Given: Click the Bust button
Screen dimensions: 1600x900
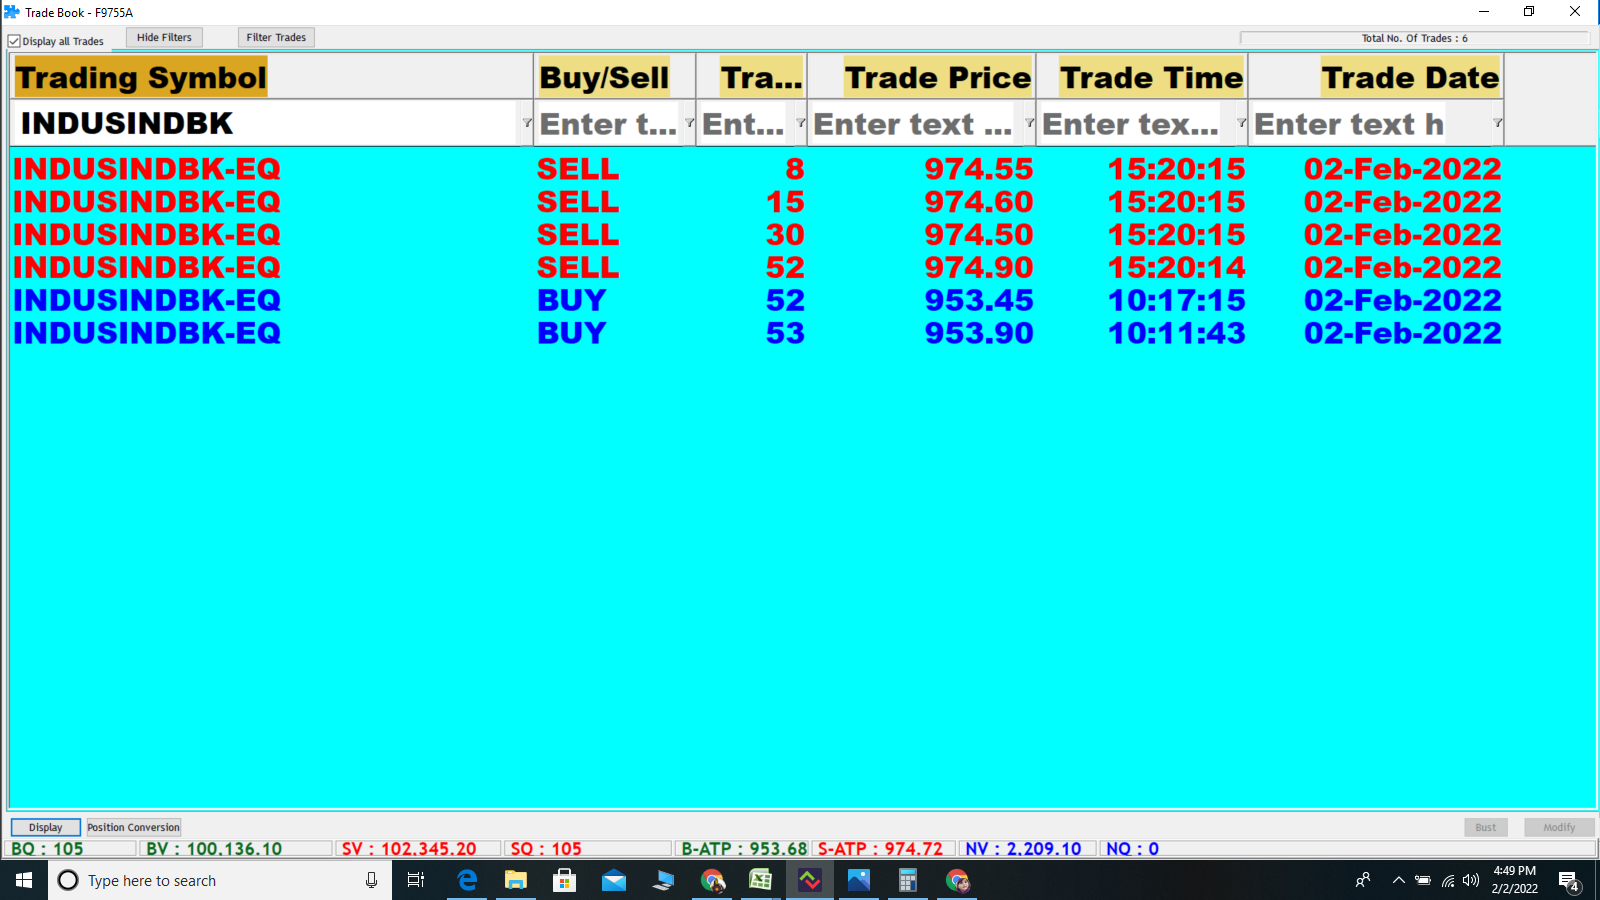Looking at the screenshot, I should pos(1486,827).
